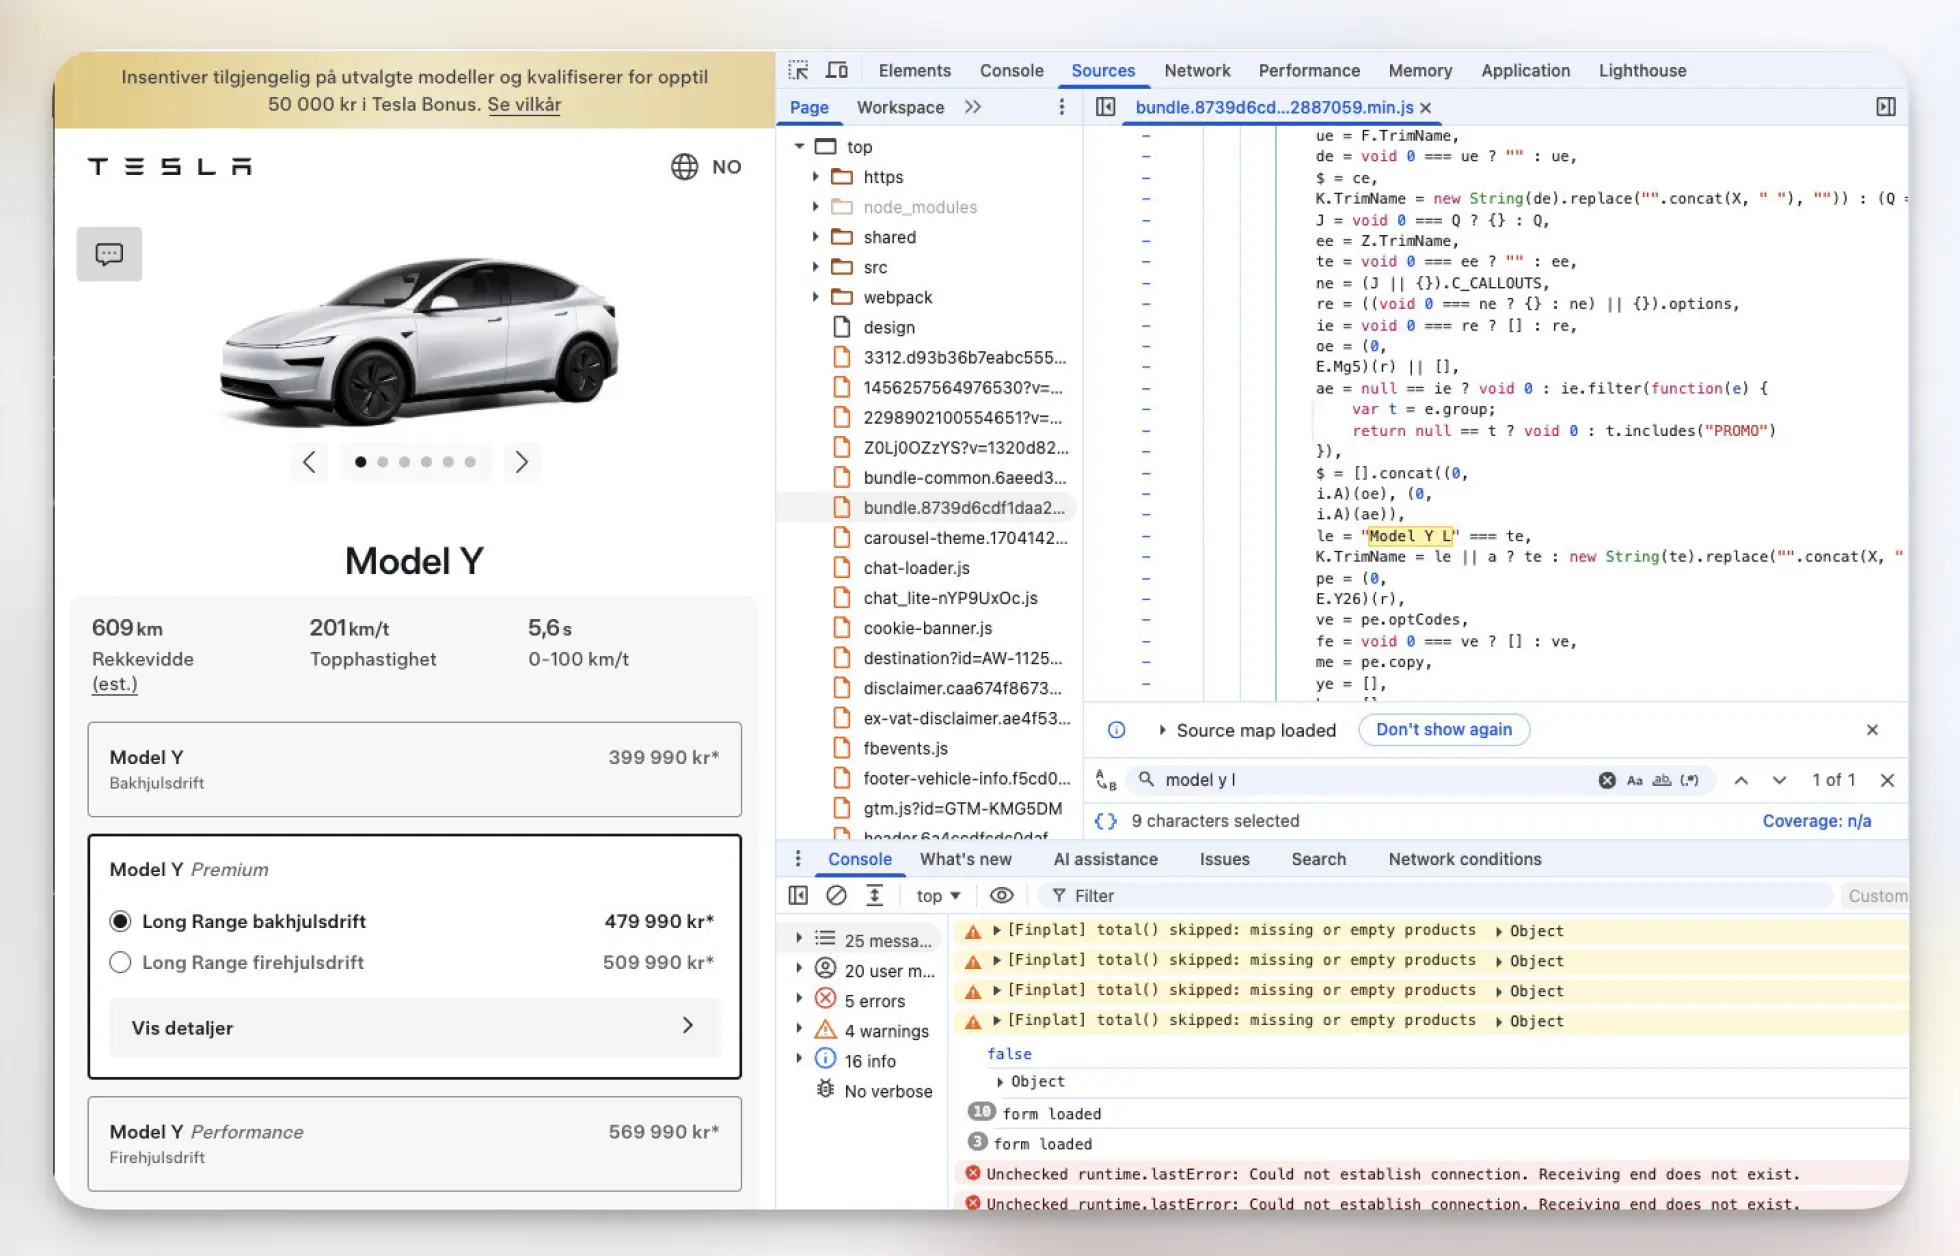Select the Model Y Bakhjulsdrift card
The height and width of the screenshot is (1256, 1960).
coord(414,769)
